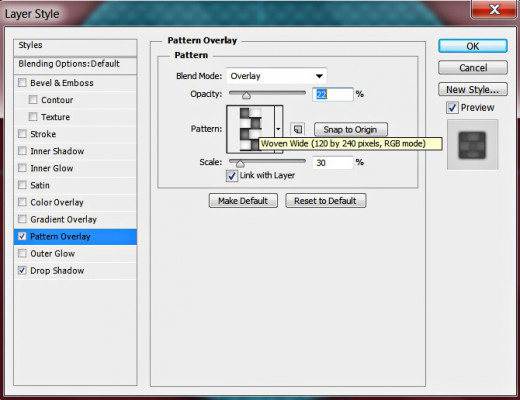
Task: Click Make Default button
Action: (x=243, y=201)
